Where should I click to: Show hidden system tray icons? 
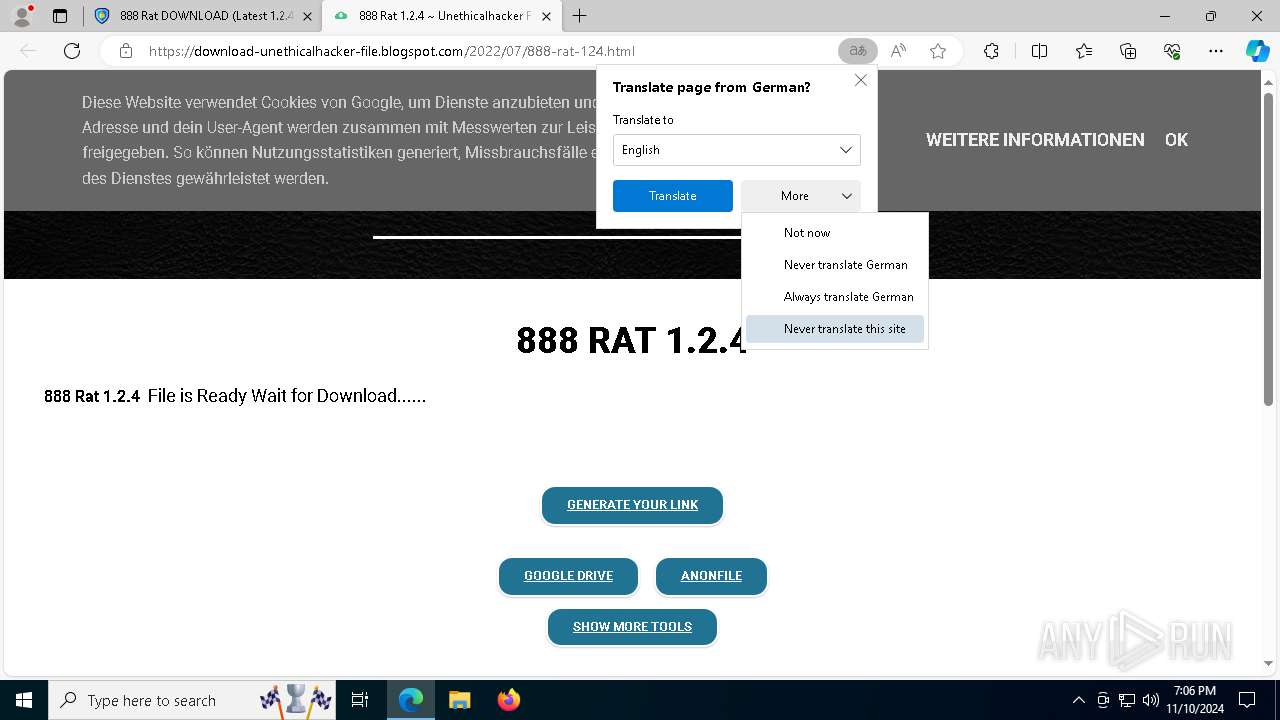1078,700
